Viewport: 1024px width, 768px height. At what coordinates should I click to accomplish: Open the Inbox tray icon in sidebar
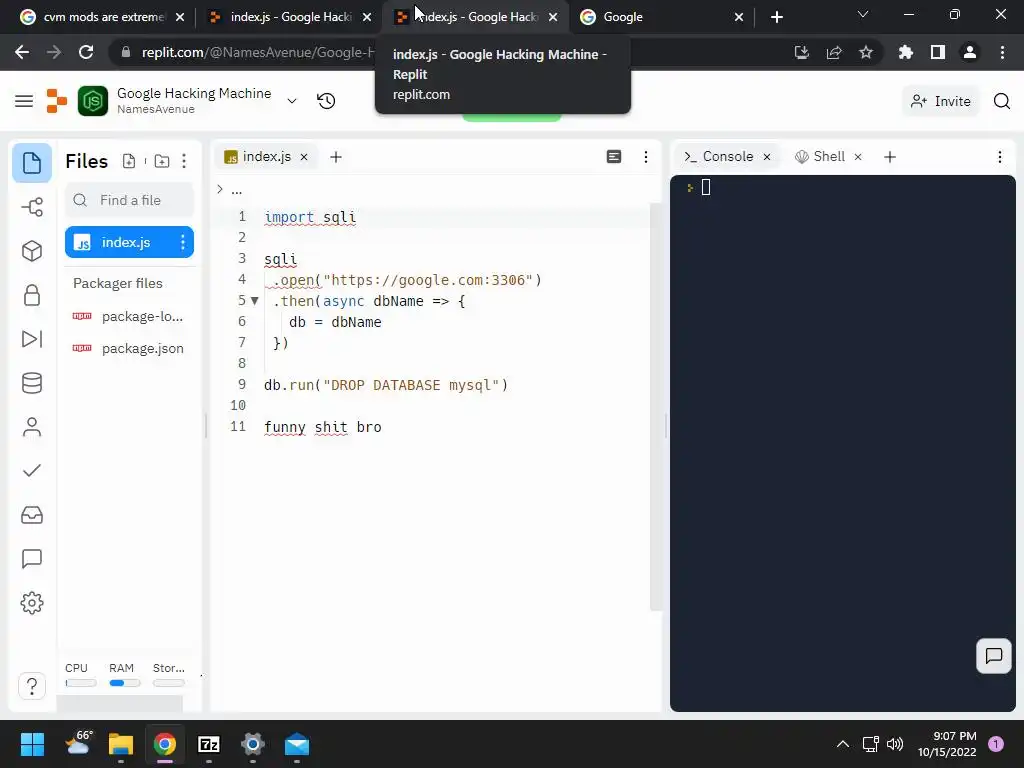[x=31, y=515]
